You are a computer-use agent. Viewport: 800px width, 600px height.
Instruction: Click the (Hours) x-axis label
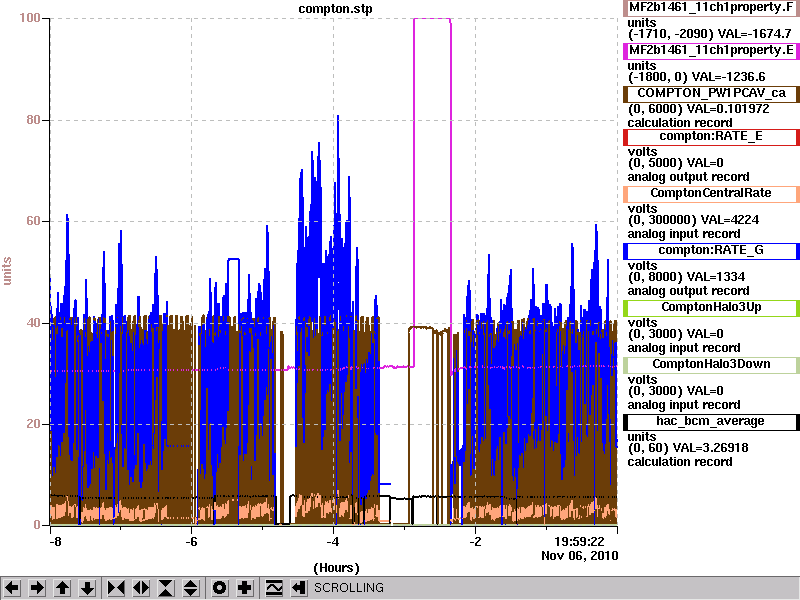point(336,568)
